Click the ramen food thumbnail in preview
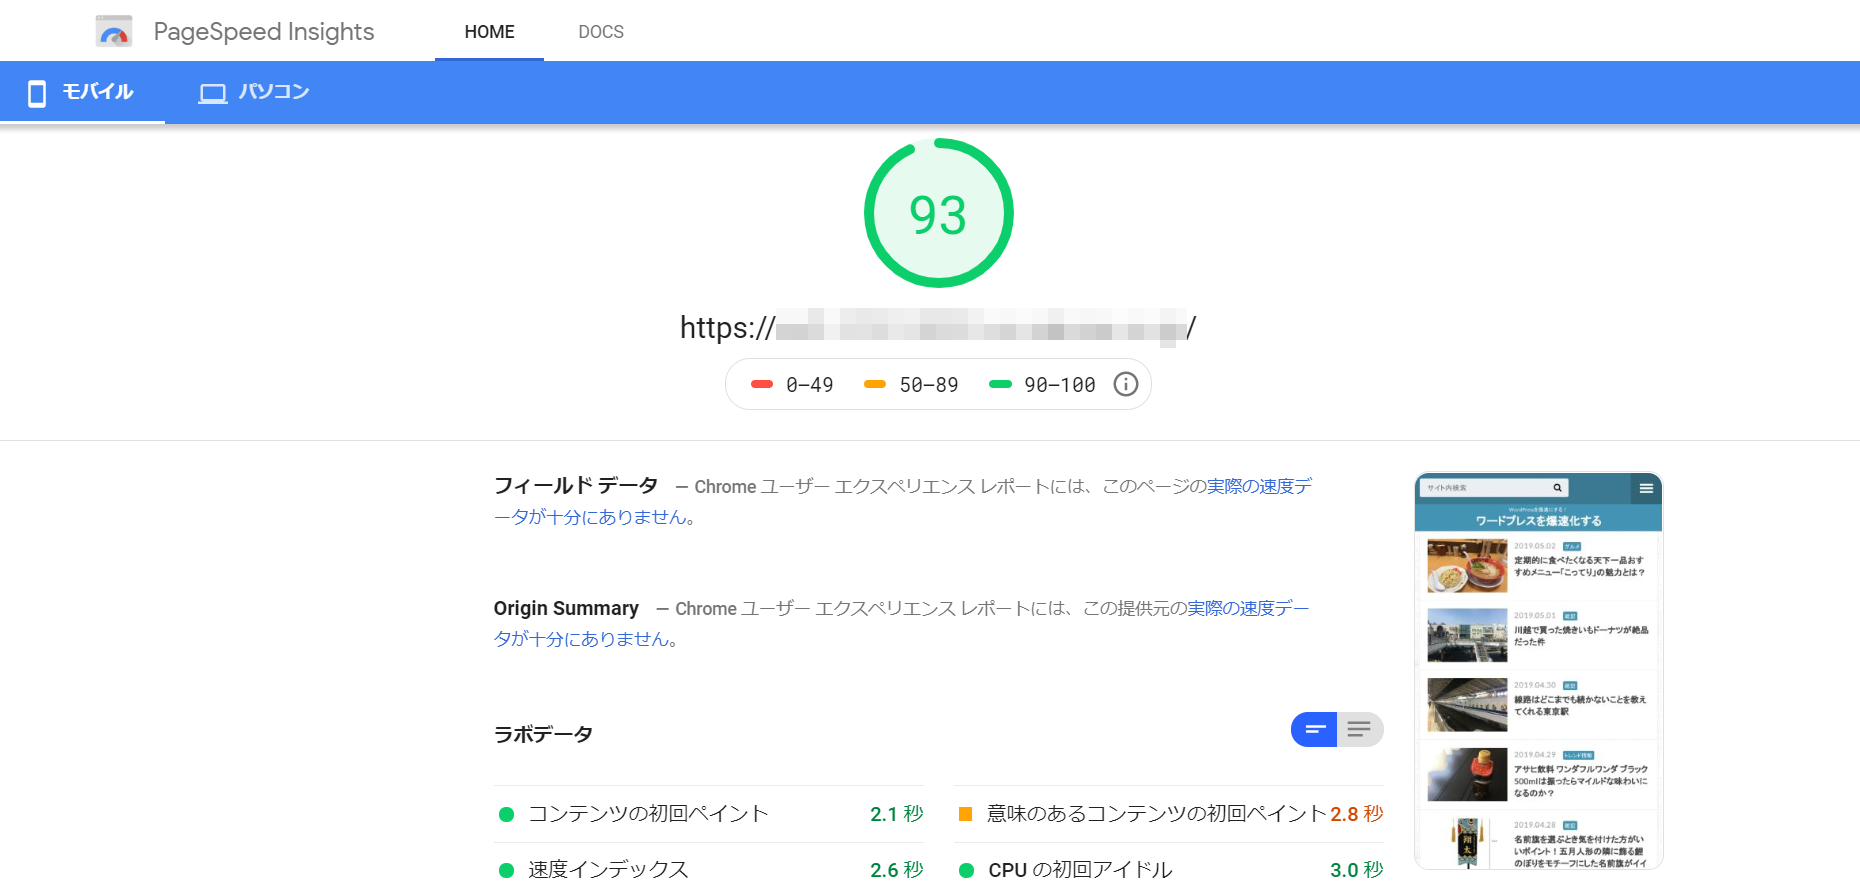 click(1467, 566)
